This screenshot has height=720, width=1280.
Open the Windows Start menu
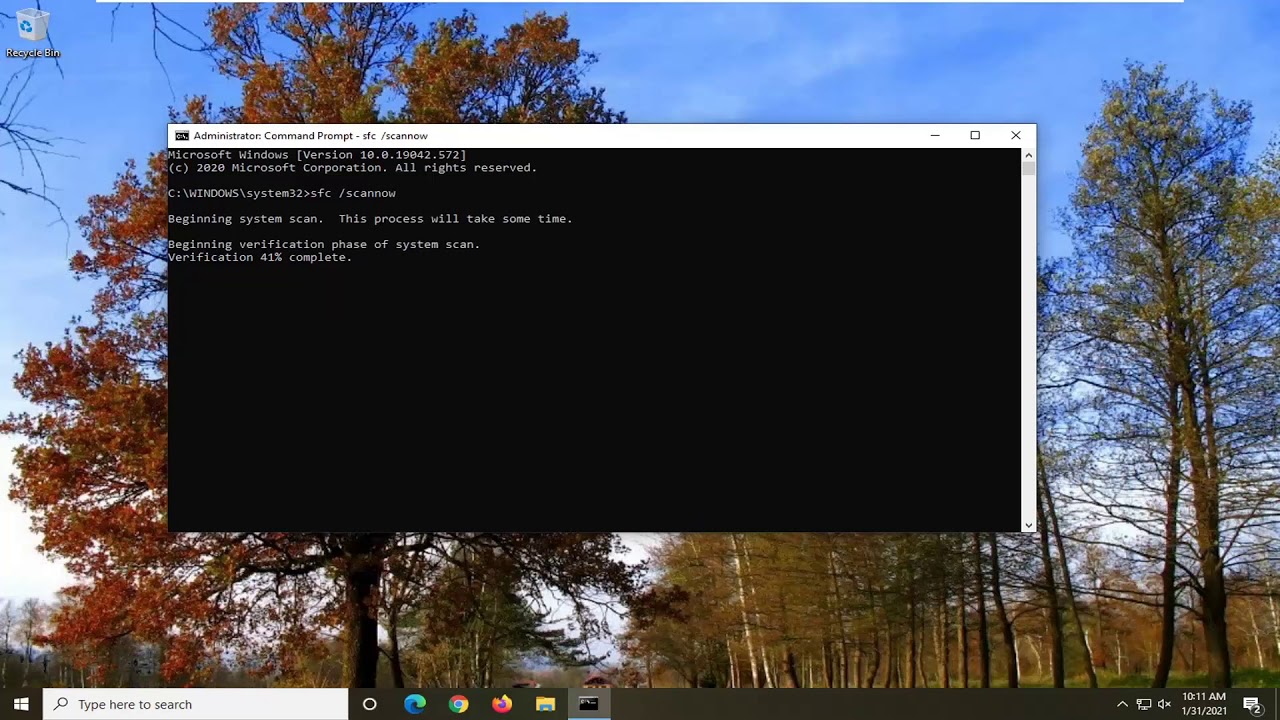tap(21, 704)
